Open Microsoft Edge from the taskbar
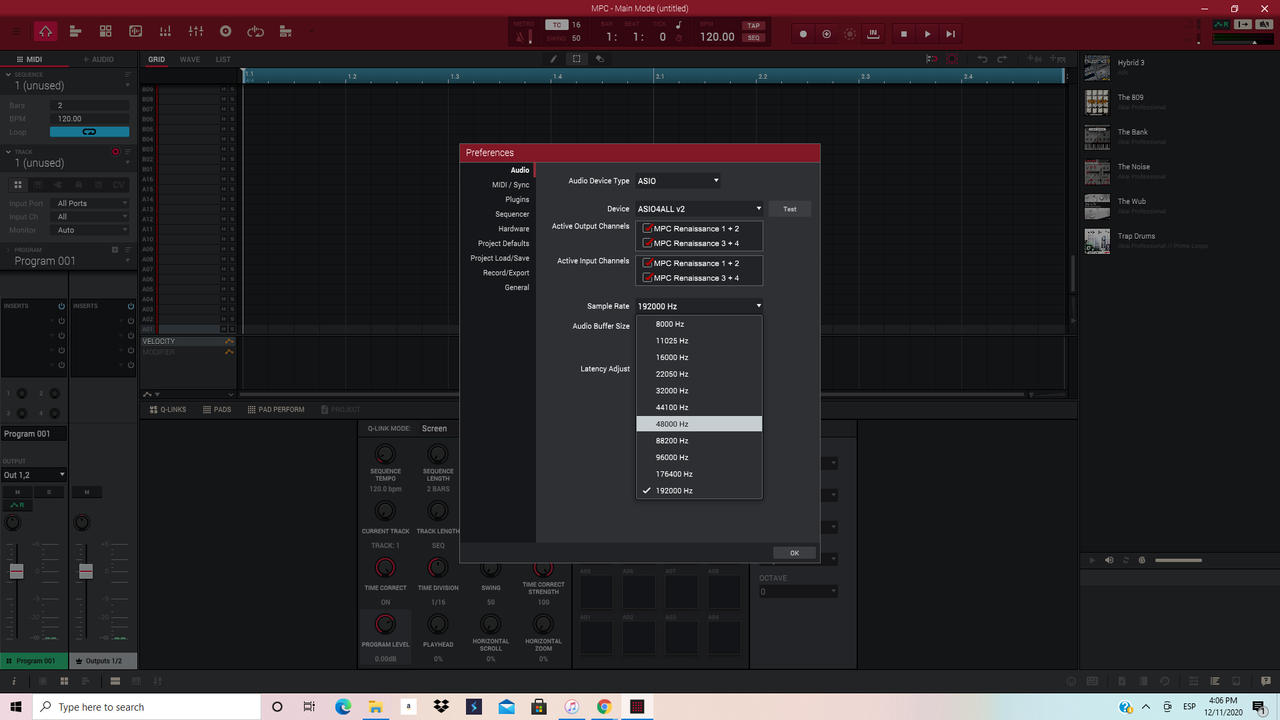 (343, 706)
